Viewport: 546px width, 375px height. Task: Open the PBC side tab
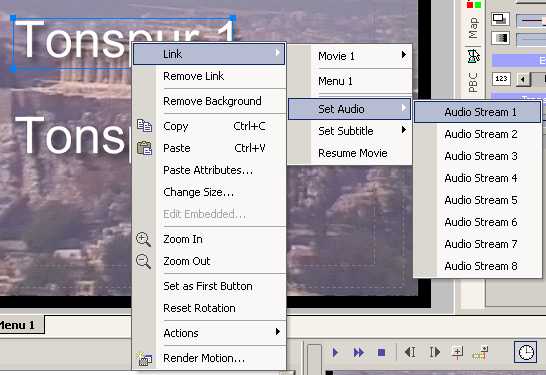click(473, 82)
